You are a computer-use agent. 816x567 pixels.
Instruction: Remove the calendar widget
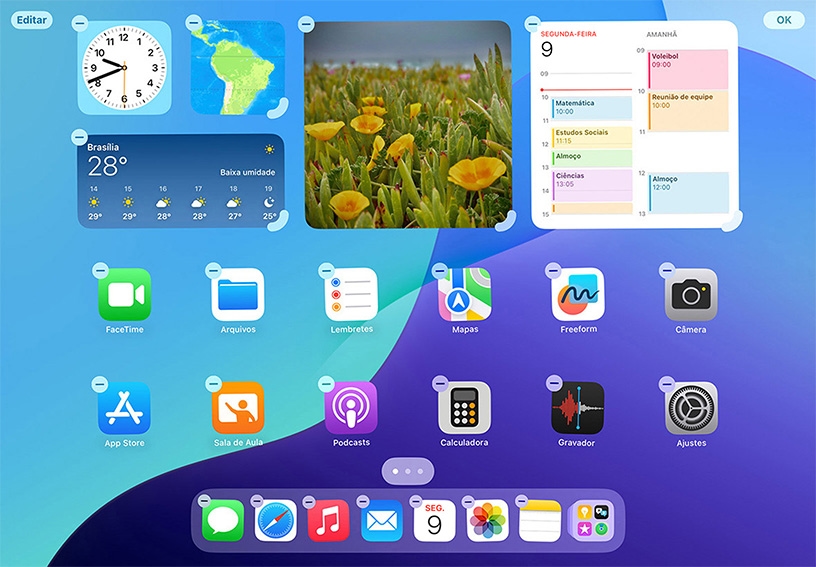click(532, 23)
